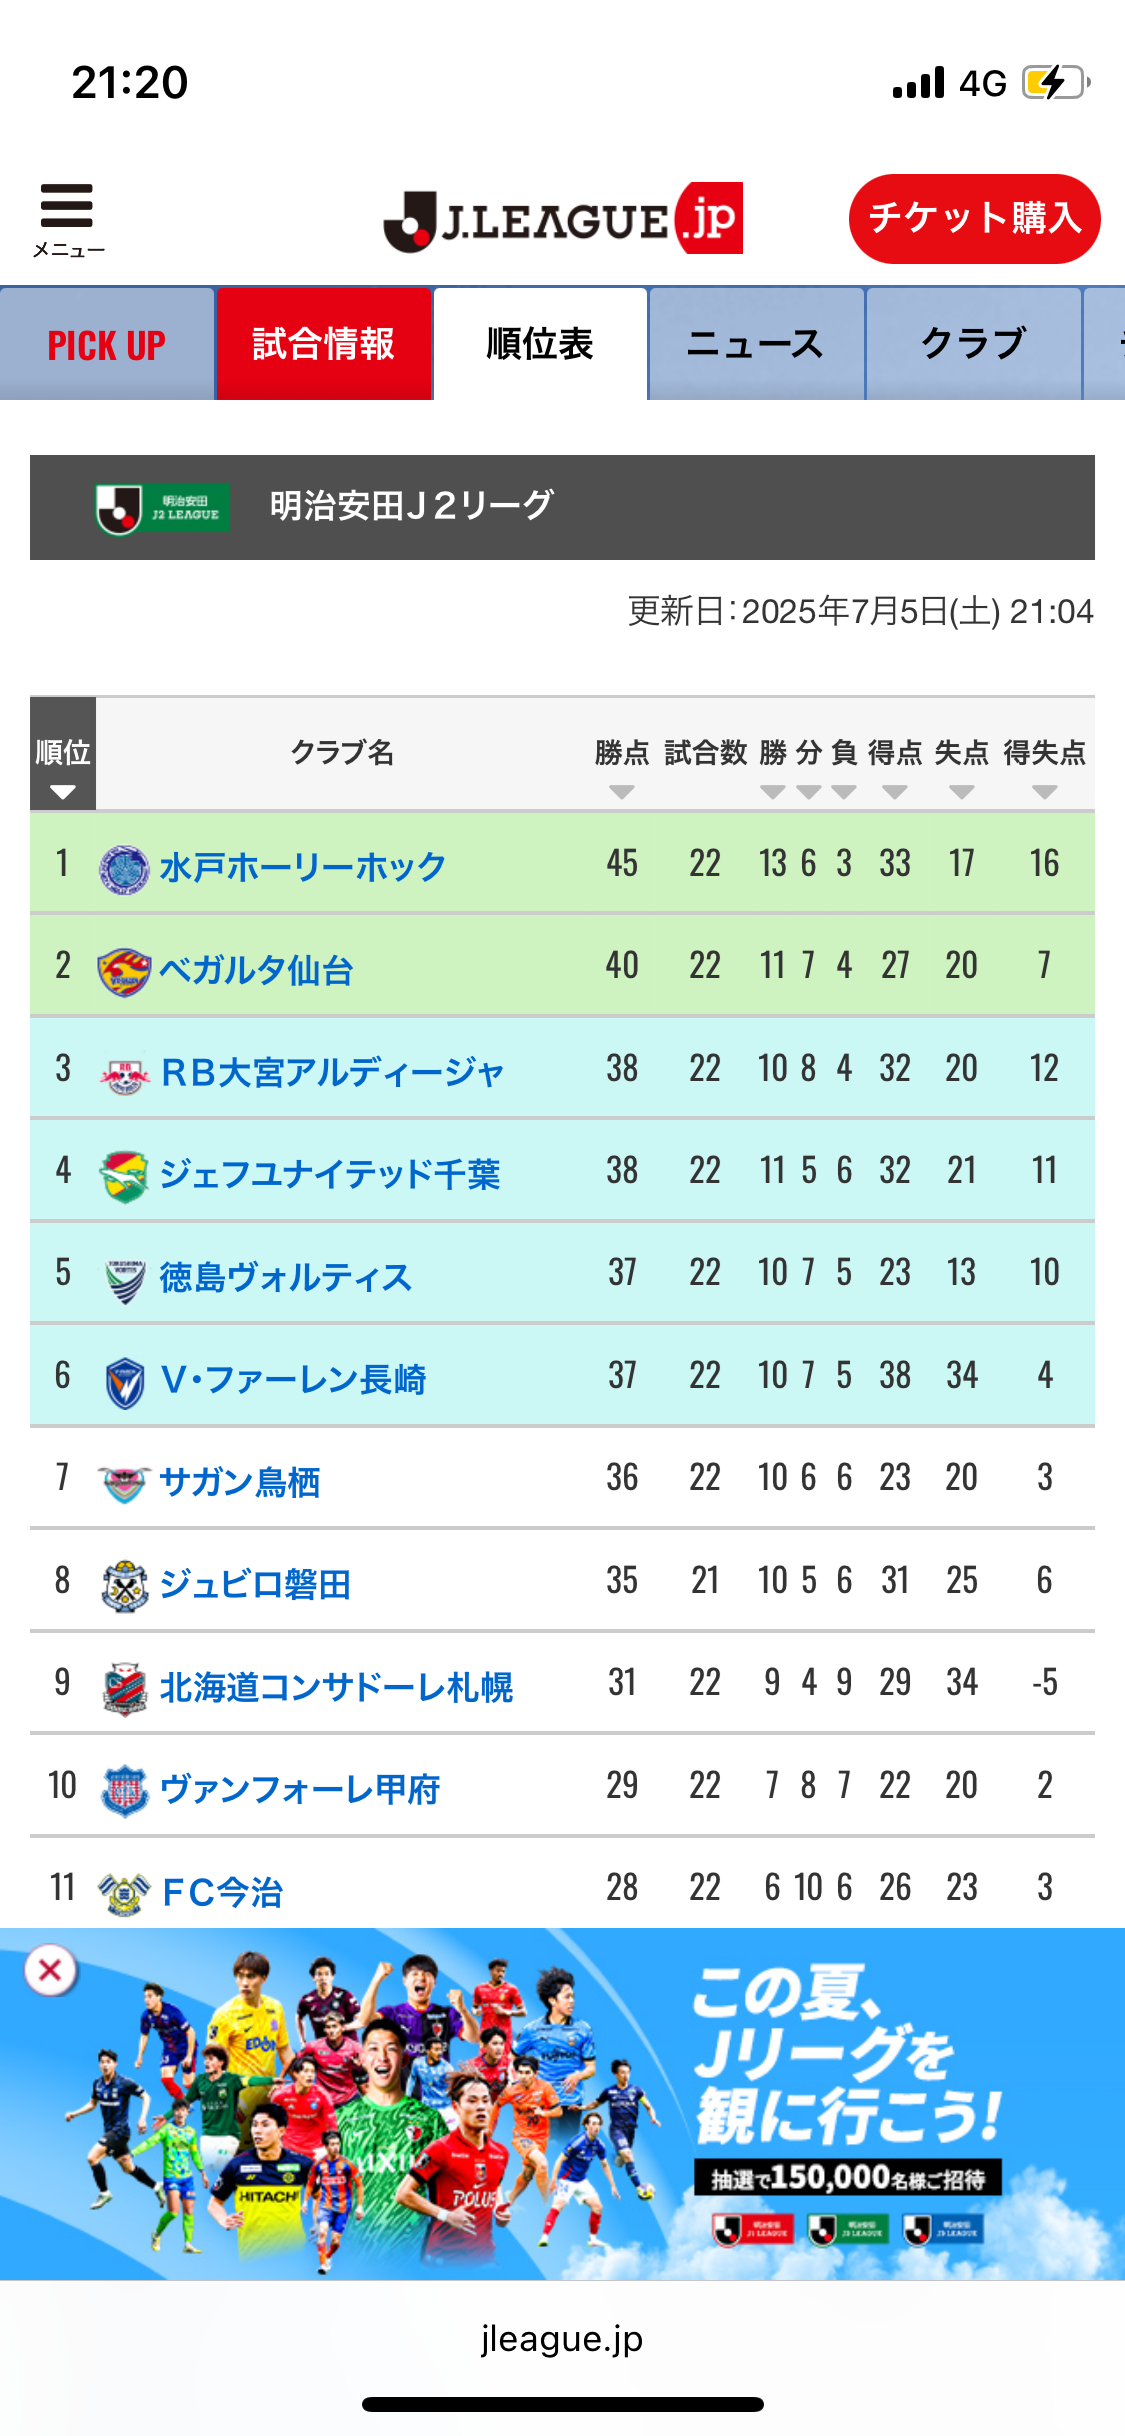
Task: Tap the チケット購入 button
Action: pos(975,218)
